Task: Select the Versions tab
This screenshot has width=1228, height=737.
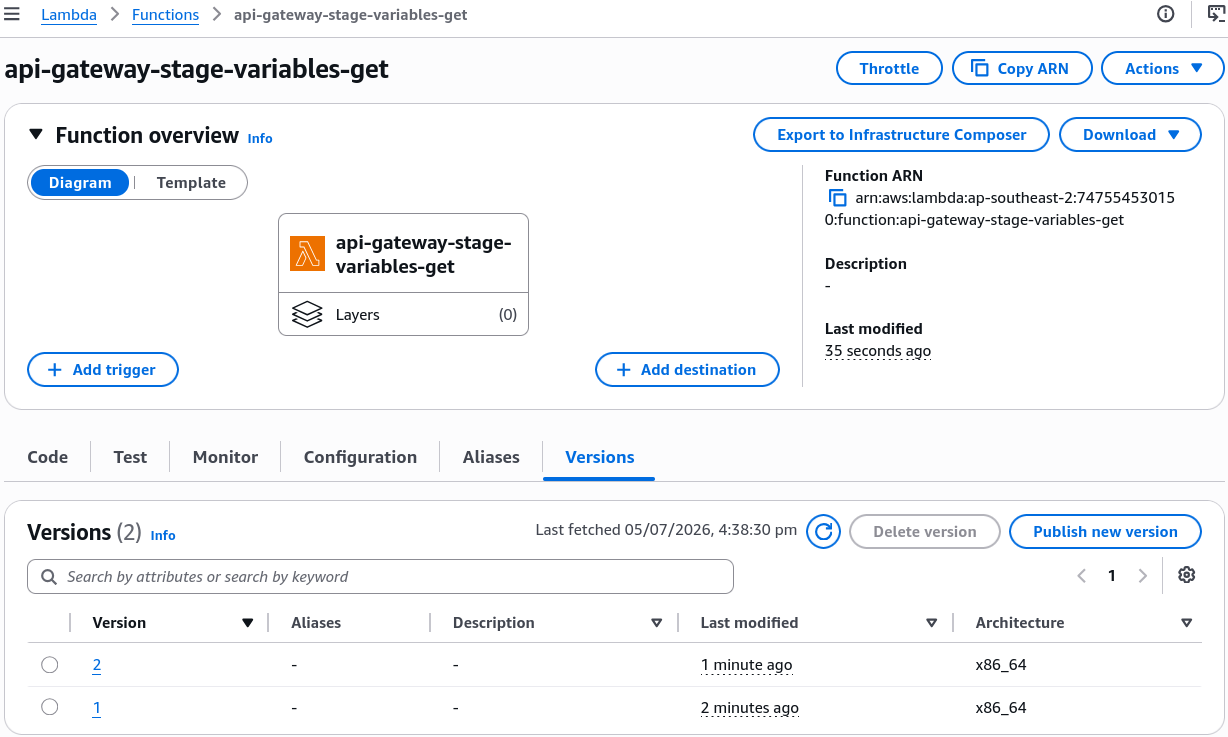Action: click(600, 457)
